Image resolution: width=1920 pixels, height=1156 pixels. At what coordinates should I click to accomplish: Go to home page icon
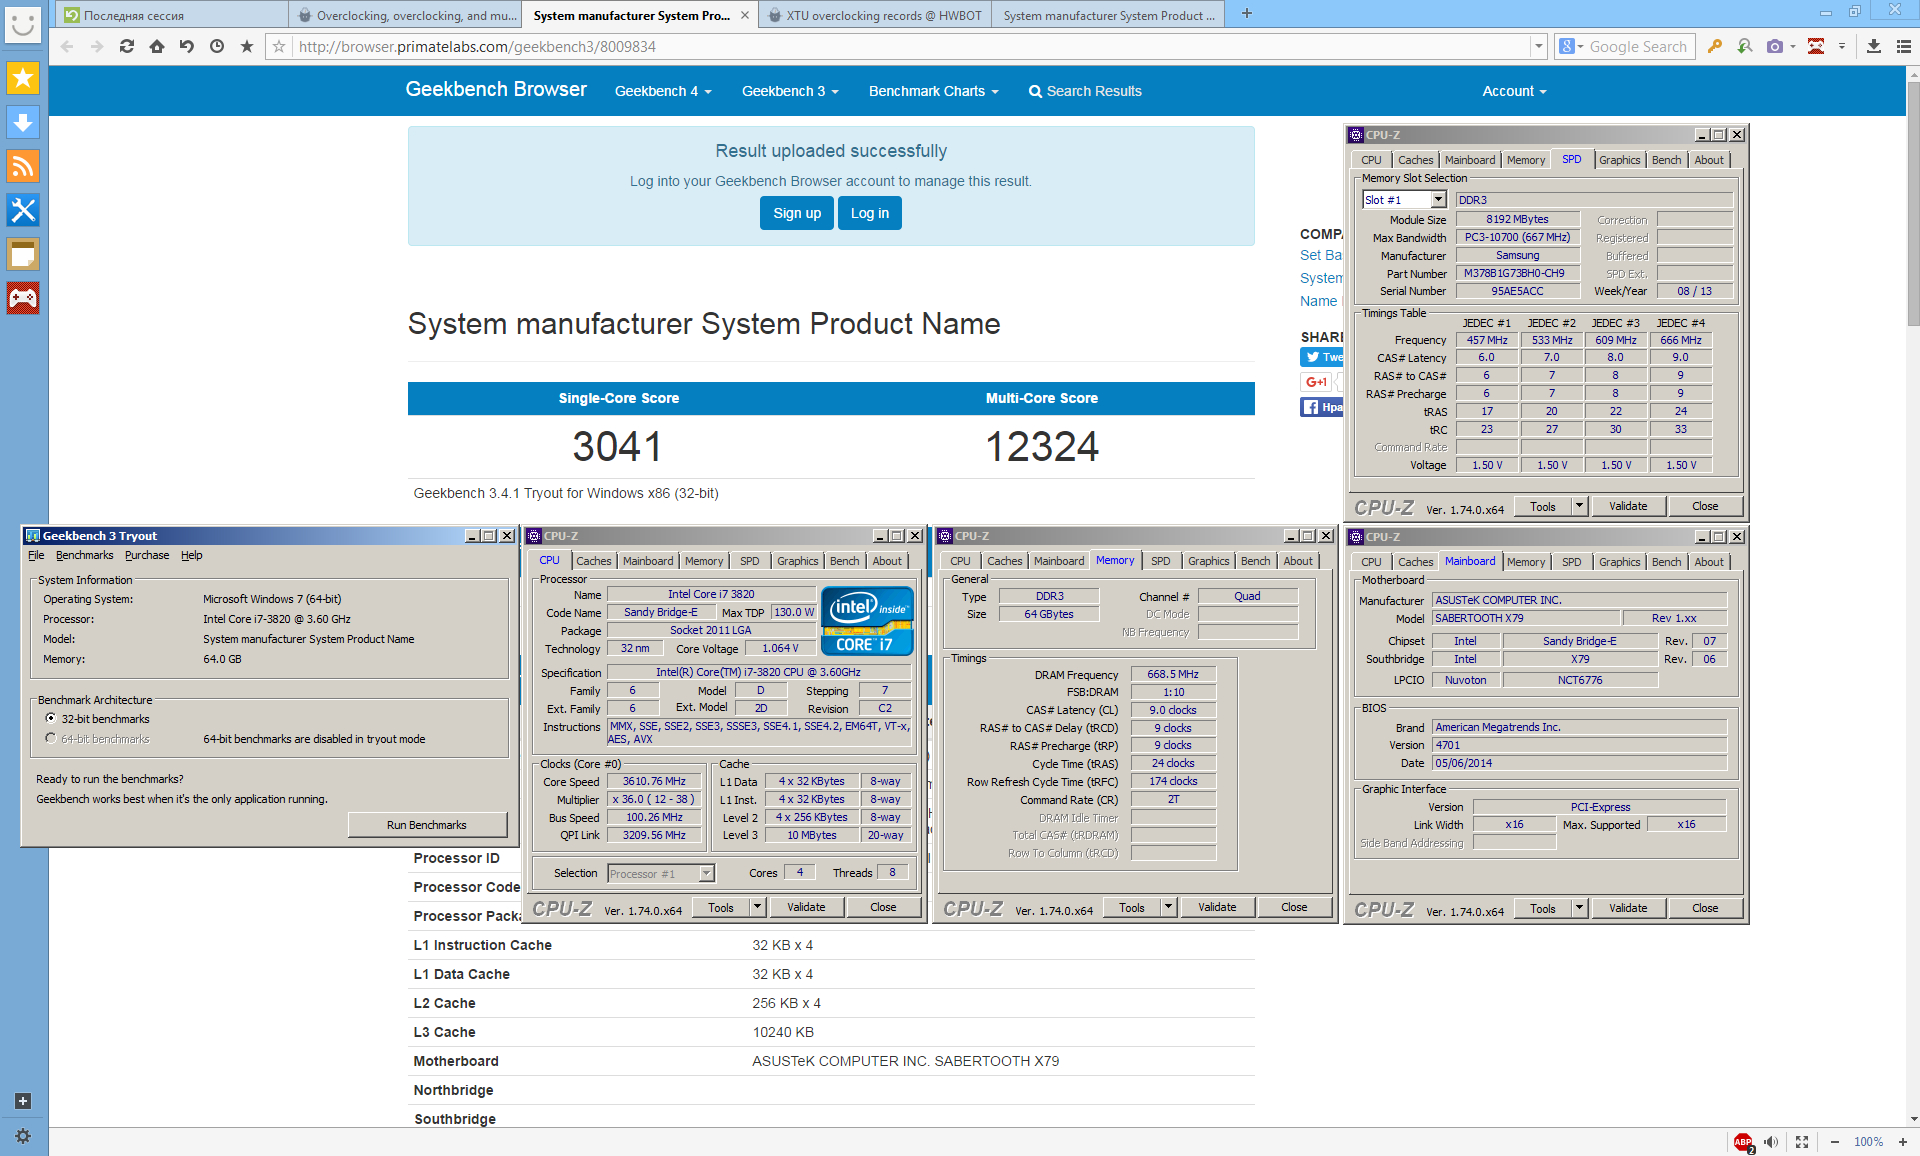[x=157, y=46]
